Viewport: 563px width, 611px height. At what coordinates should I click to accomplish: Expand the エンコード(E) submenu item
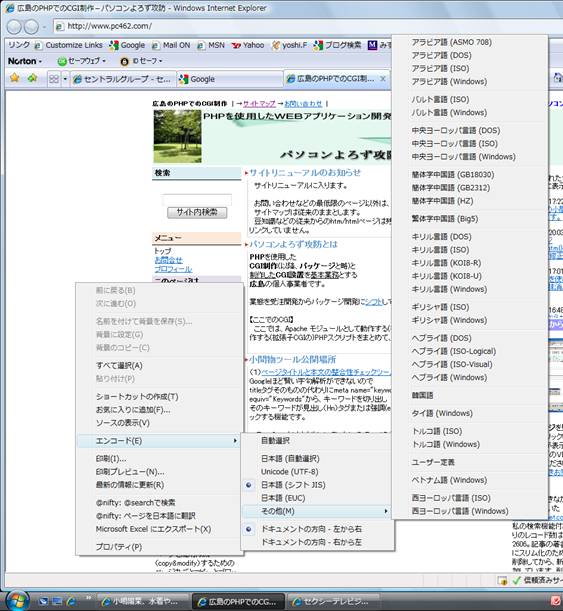pyautogui.click(x=160, y=441)
